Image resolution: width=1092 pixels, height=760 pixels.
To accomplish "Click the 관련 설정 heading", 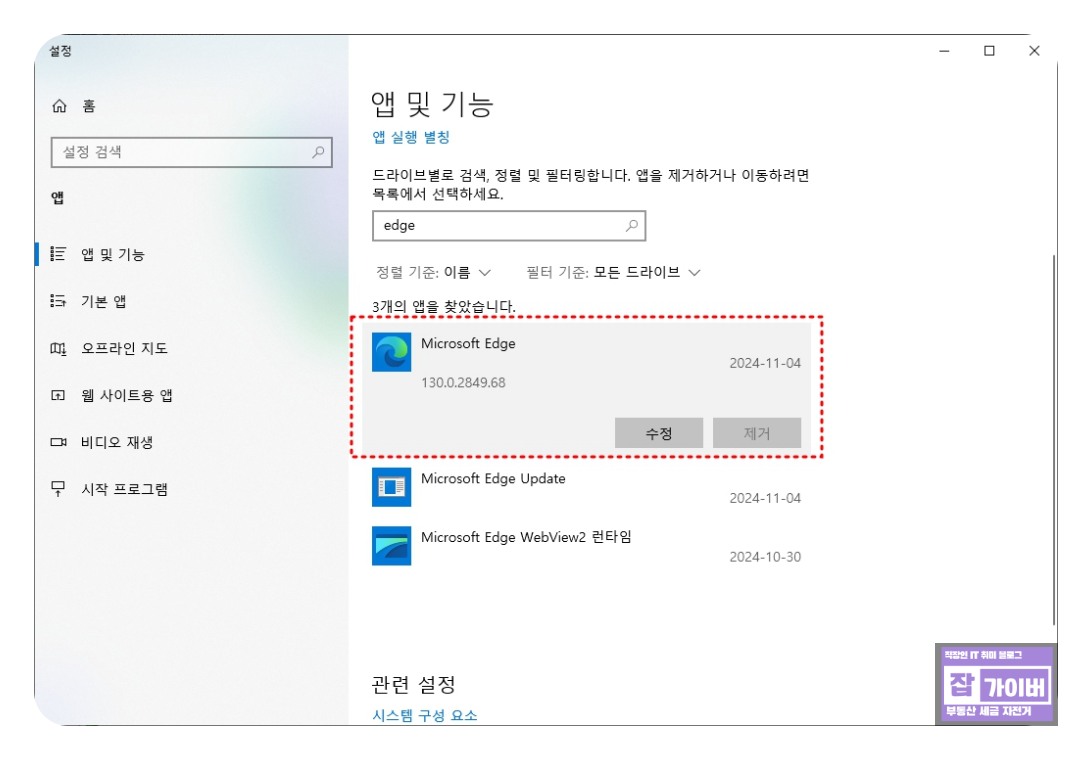I will pyautogui.click(x=414, y=685).
